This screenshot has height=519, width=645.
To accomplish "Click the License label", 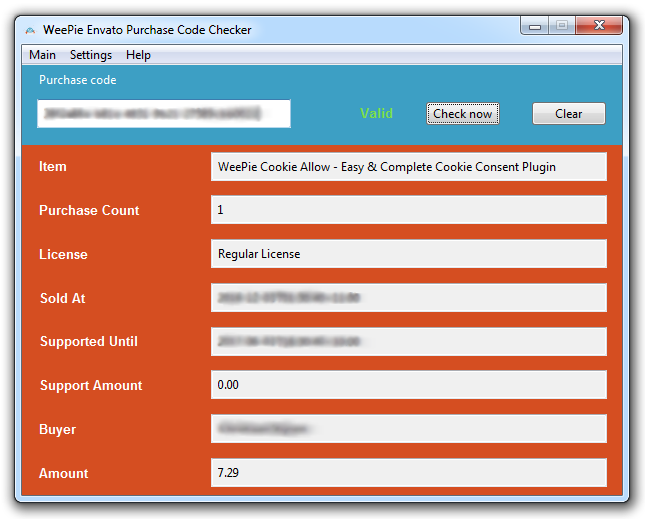I will point(63,254).
